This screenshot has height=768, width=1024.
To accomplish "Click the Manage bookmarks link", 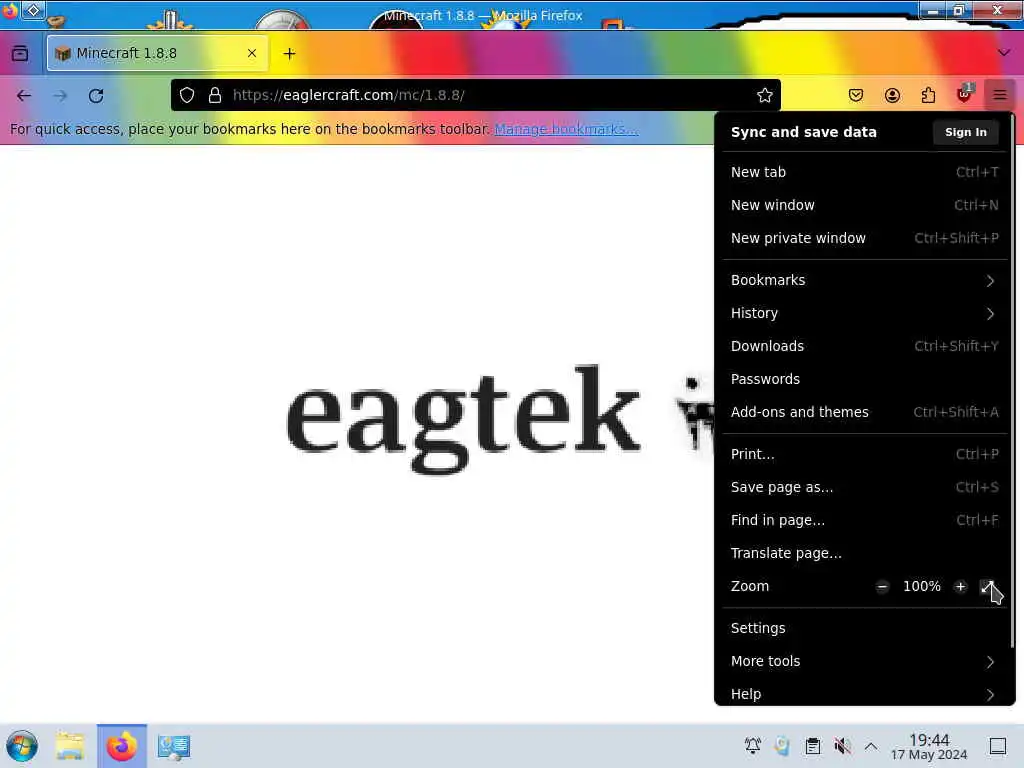I will (566, 129).
